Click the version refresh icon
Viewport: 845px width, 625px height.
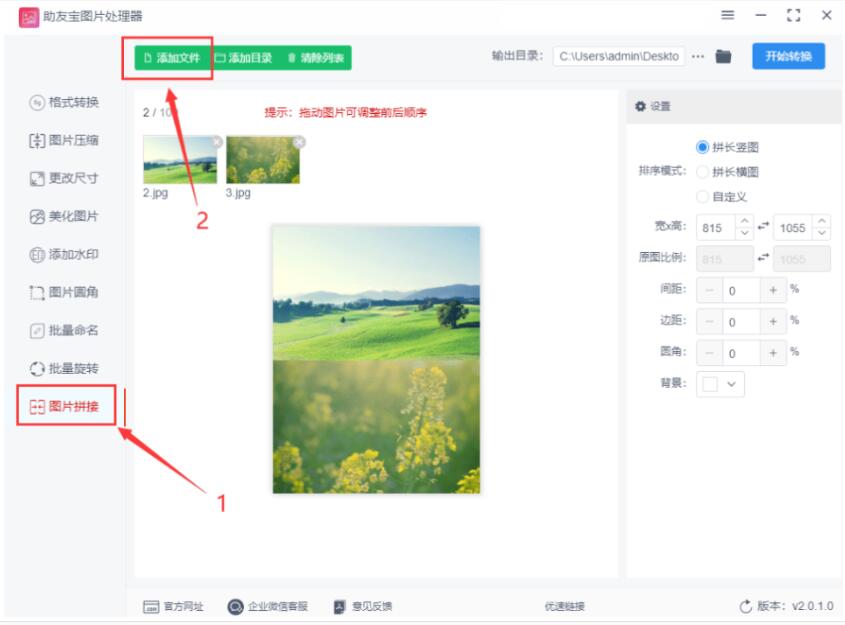click(745, 606)
